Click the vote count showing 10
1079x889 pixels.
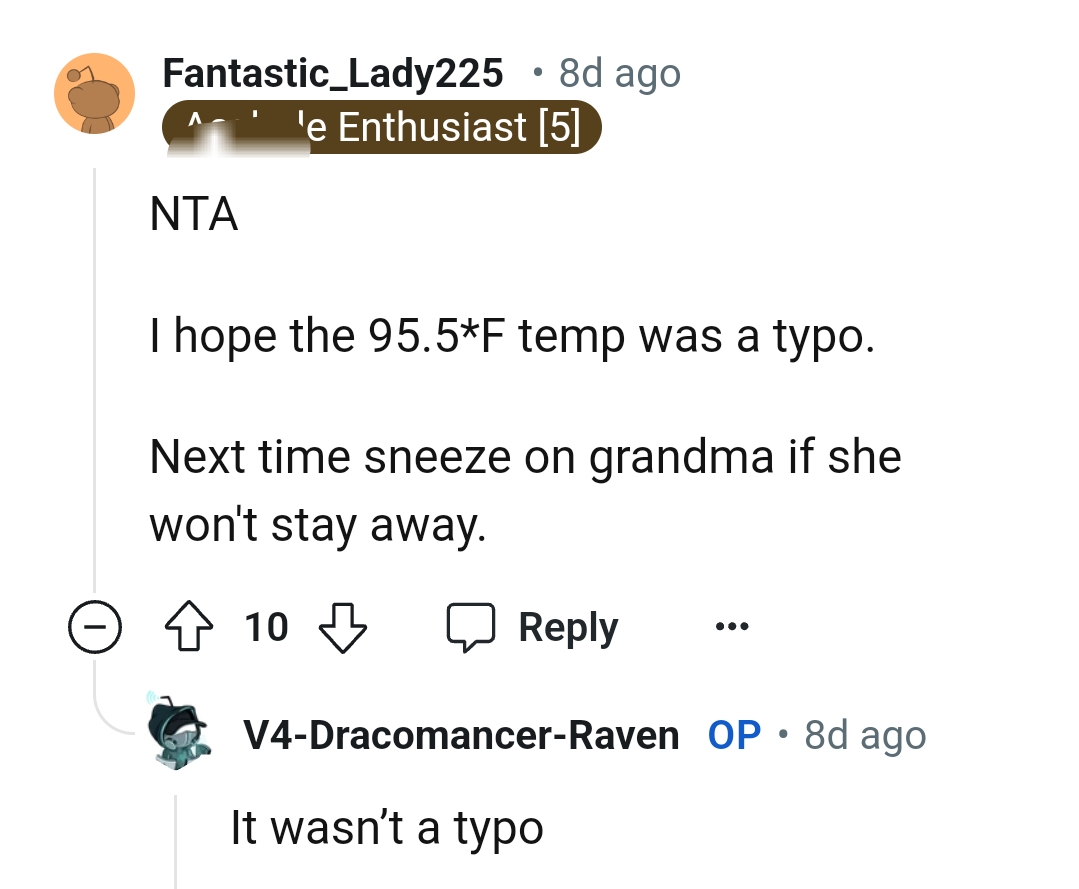(x=265, y=627)
